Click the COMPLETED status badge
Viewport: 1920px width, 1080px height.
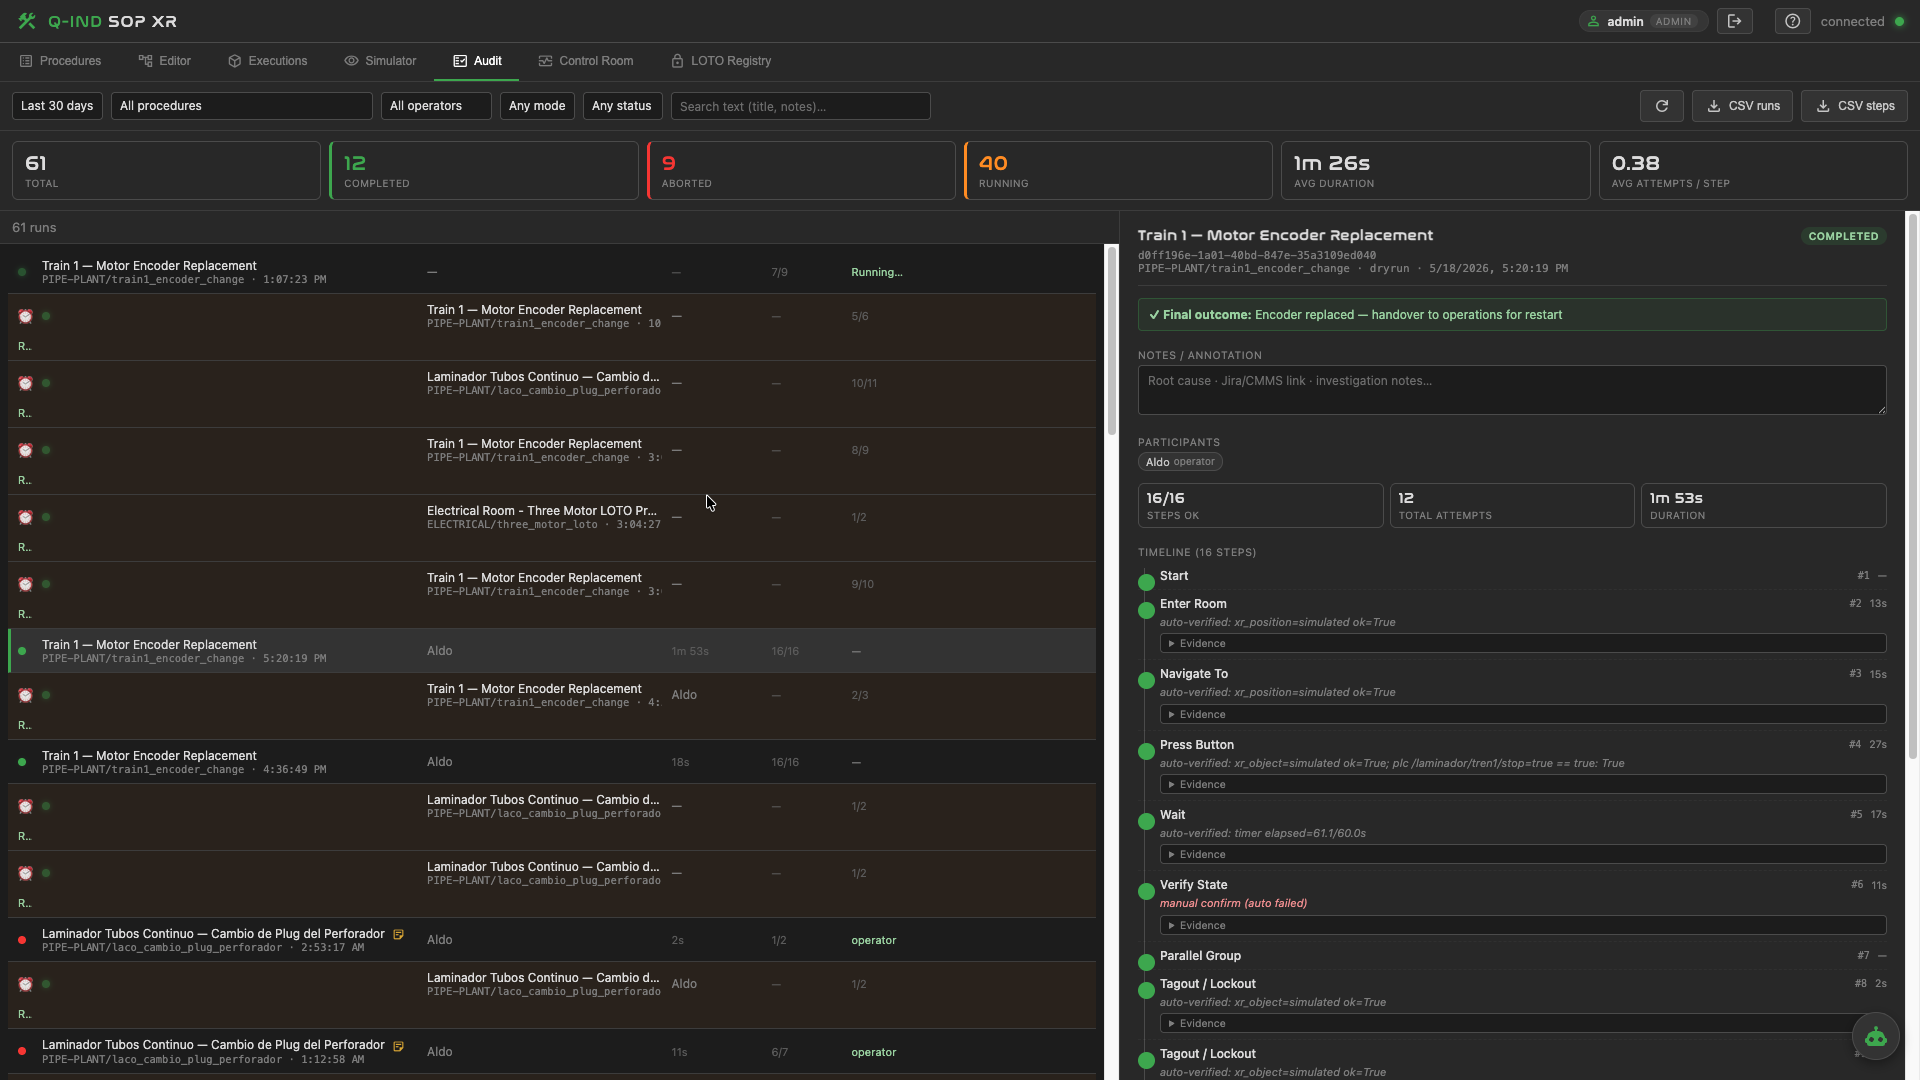click(1843, 236)
